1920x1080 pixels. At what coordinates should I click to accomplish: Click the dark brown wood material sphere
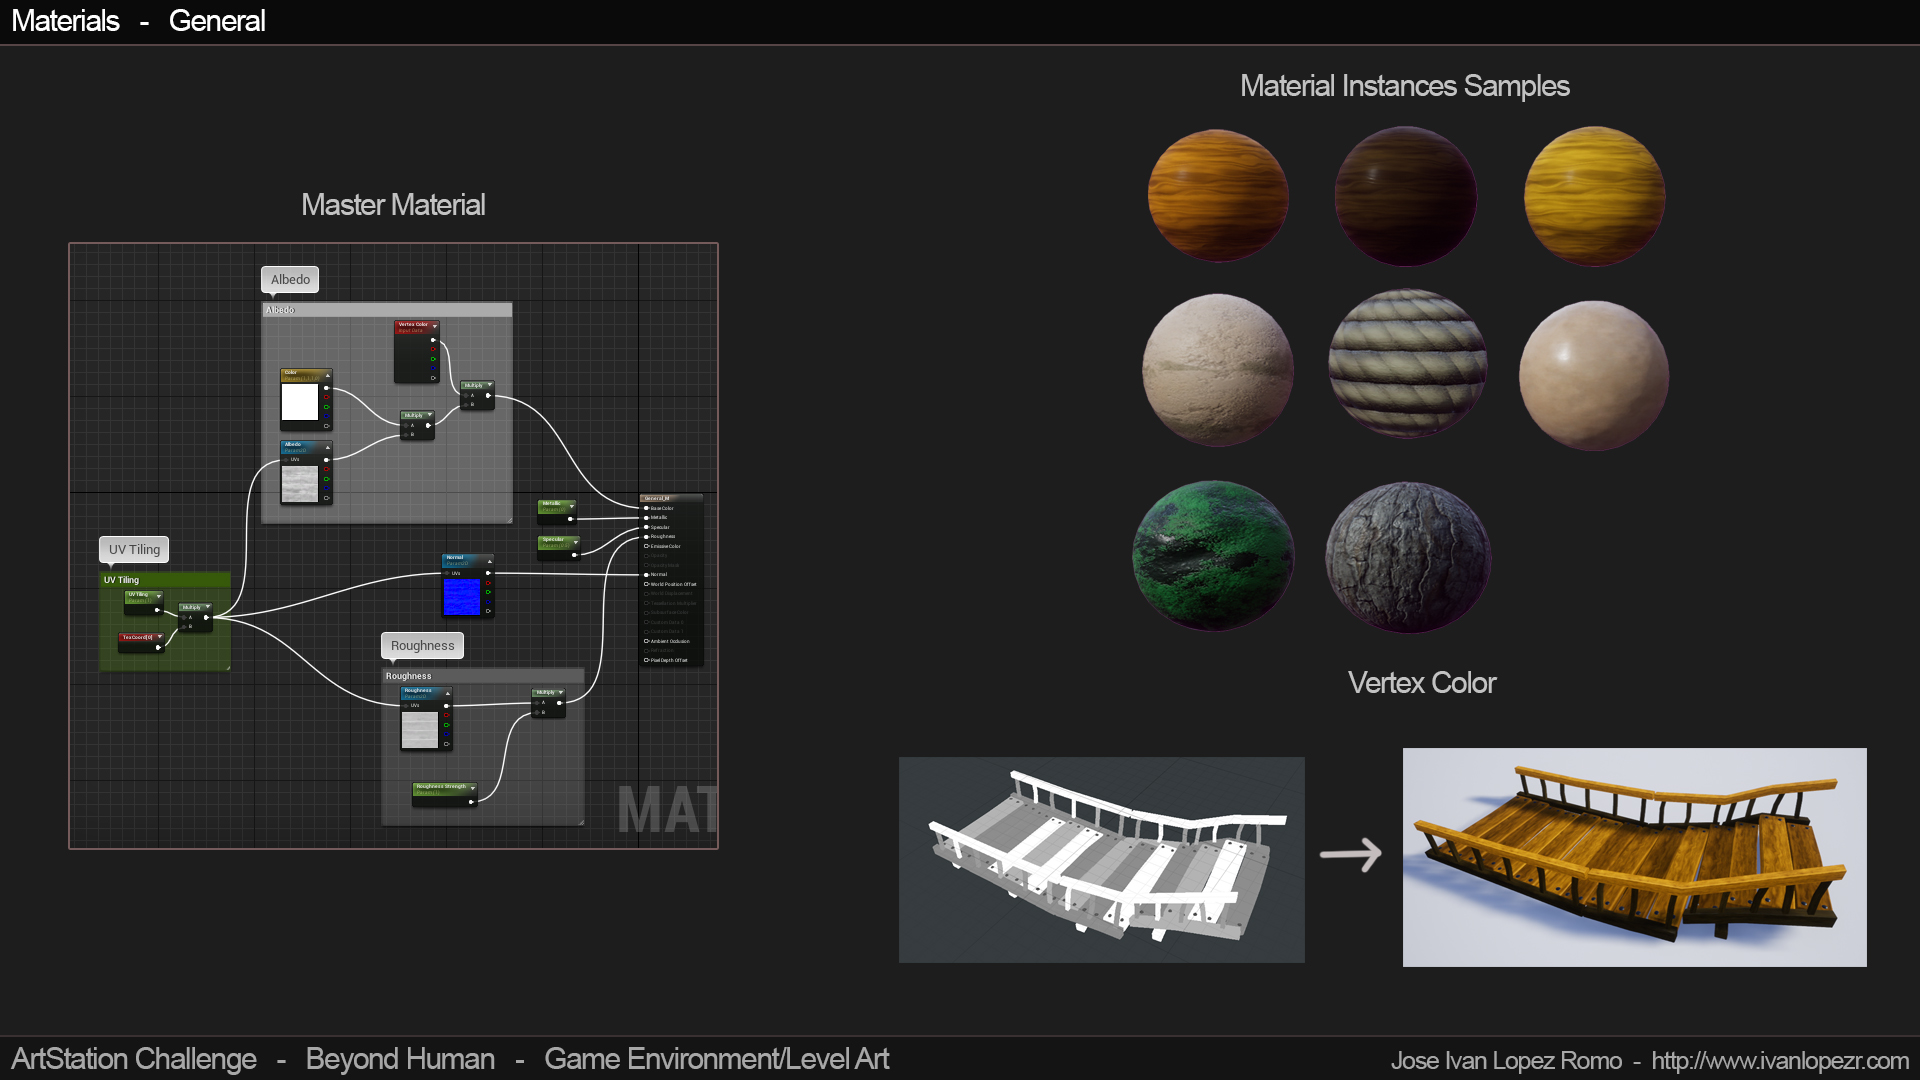click(x=1405, y=196)
